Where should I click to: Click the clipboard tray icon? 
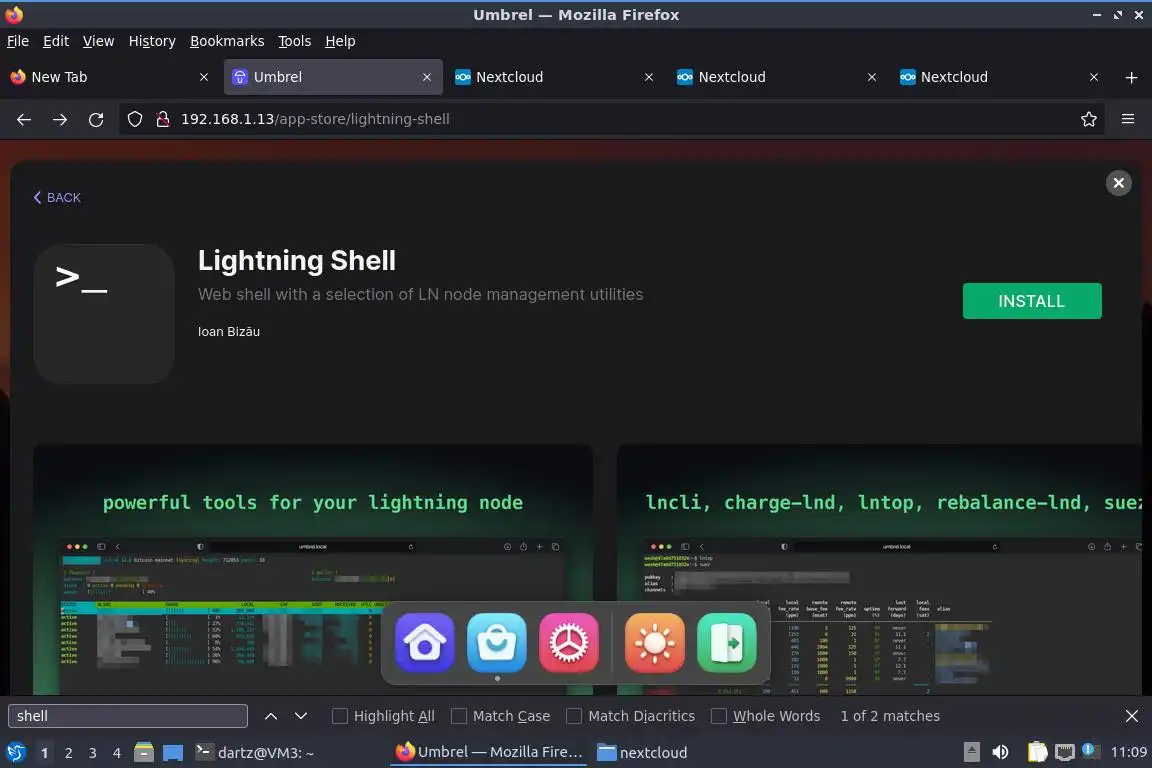pyautogui.click(x=1037, y=752)
